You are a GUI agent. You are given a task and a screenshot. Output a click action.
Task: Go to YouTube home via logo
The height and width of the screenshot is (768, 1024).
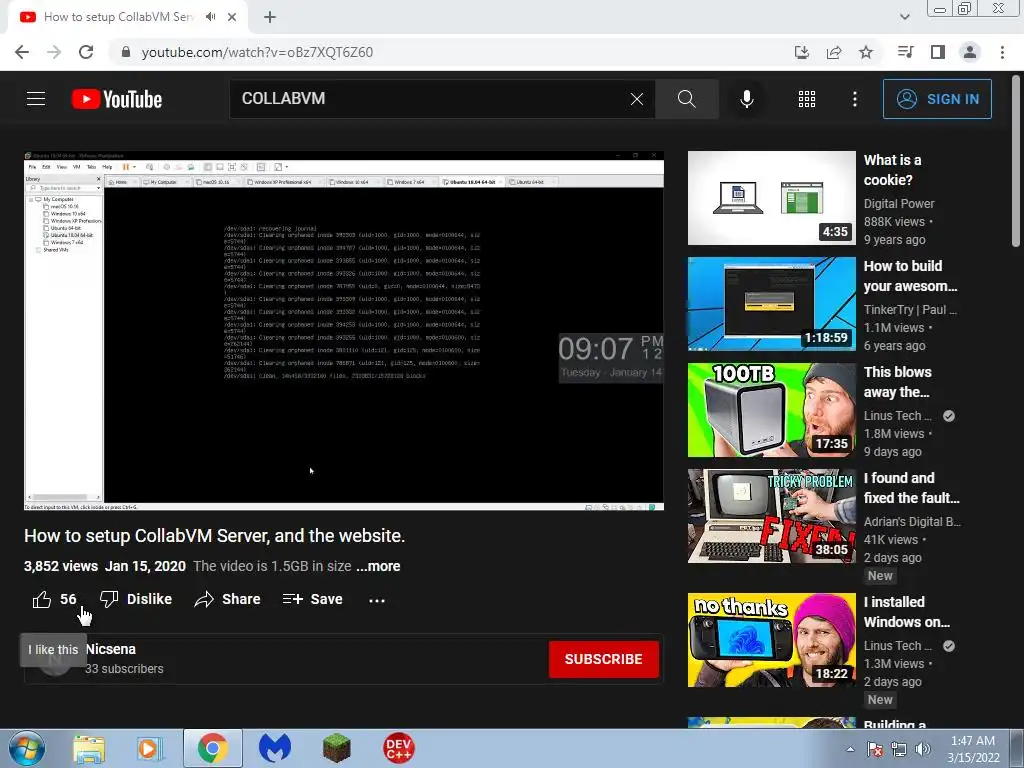[117, 99]
